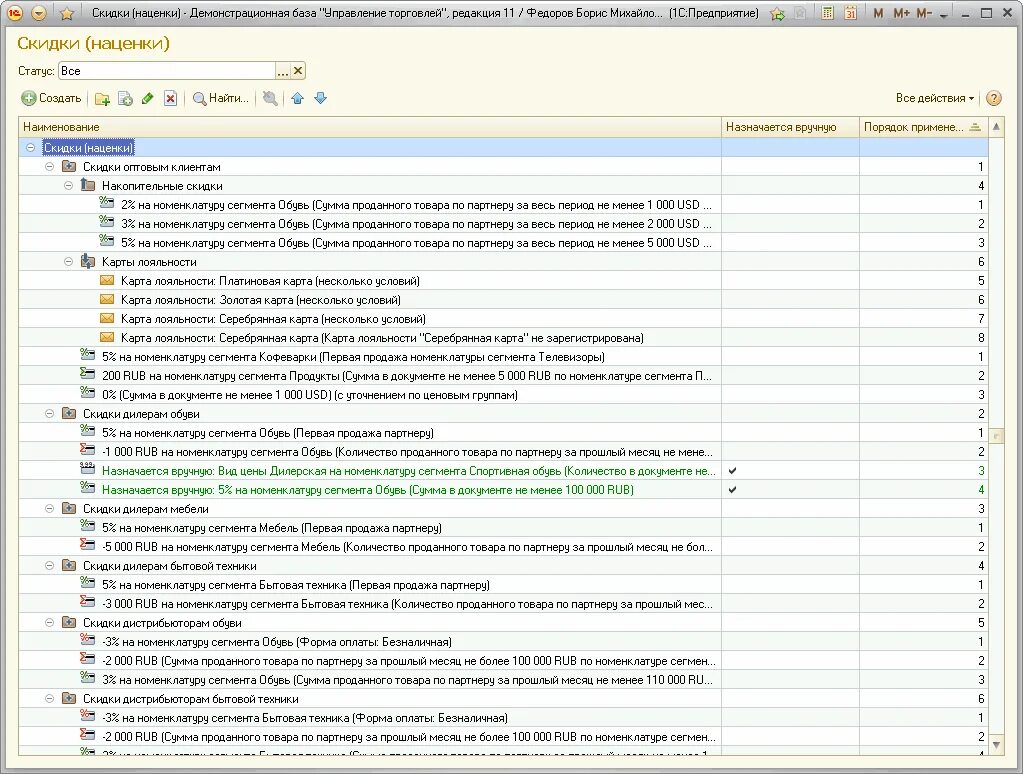Screen dimensions: 1023x774
Task: Click the vertical scrollbar down arrow
Action: (996, 744)
